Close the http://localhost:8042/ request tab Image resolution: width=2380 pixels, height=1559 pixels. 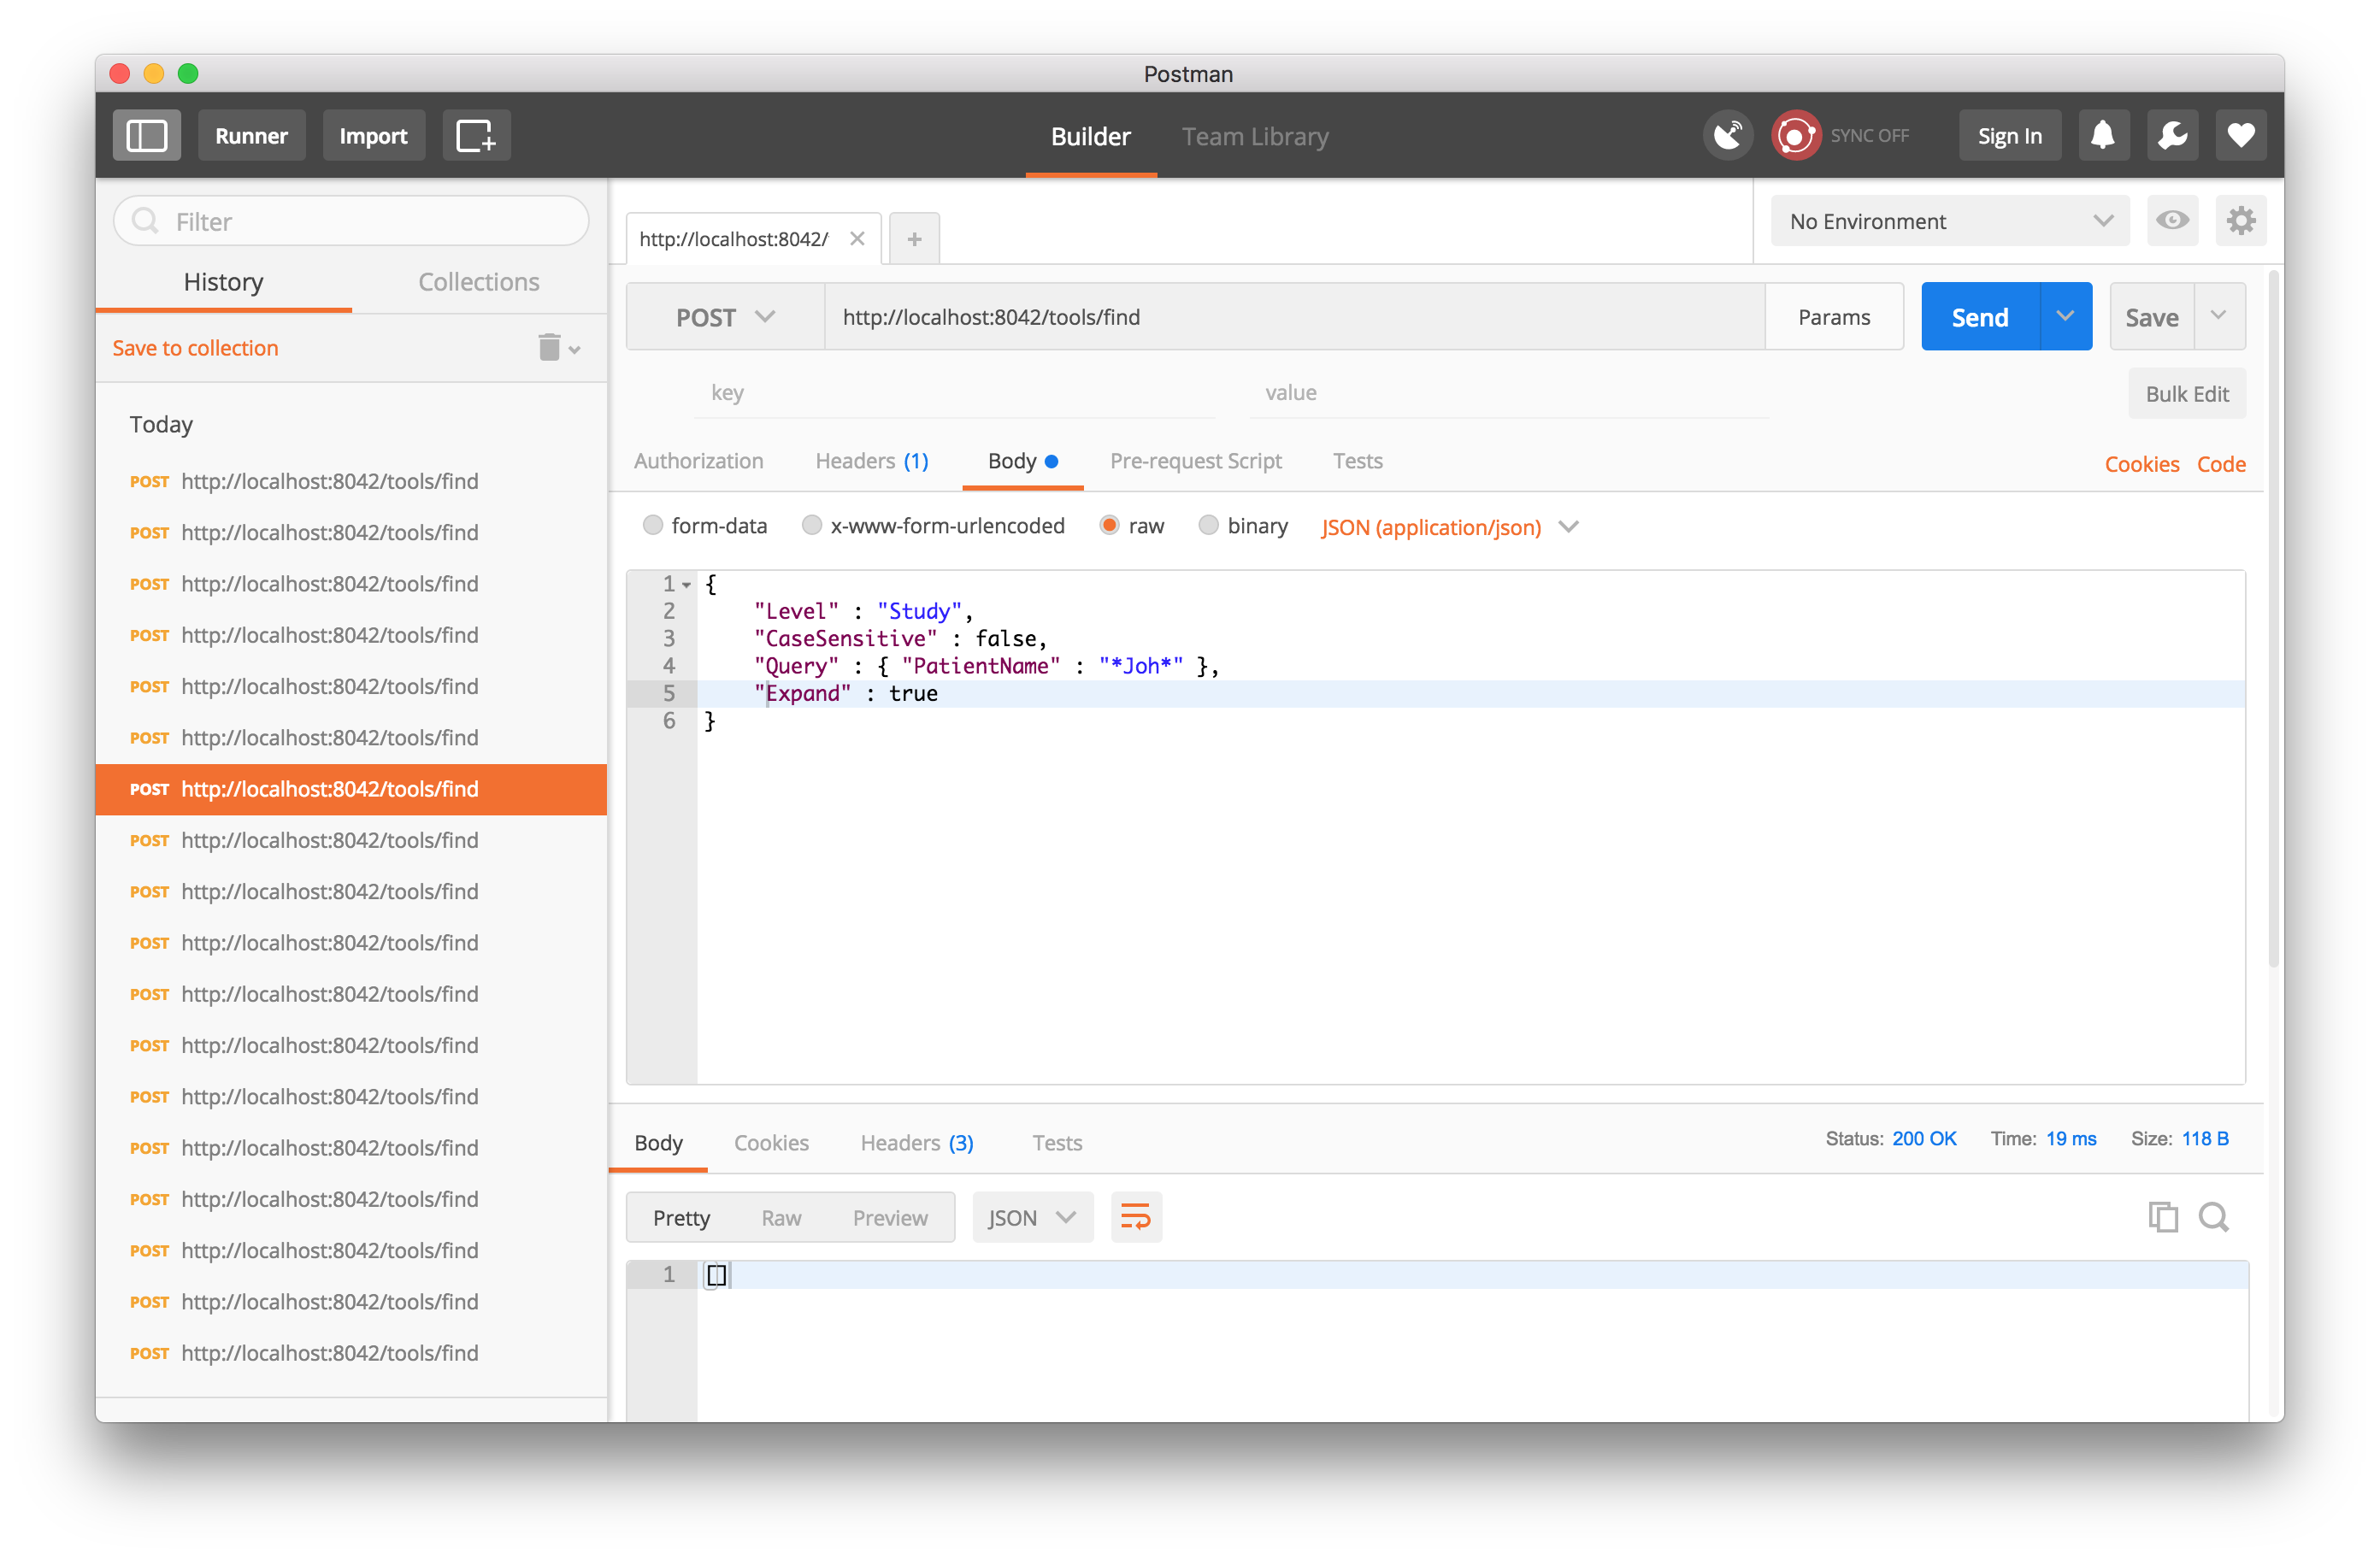pos(857,239)
